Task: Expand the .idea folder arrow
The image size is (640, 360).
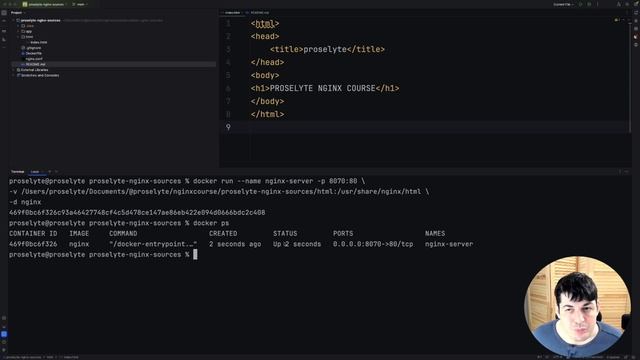Action: click(18, 26)
